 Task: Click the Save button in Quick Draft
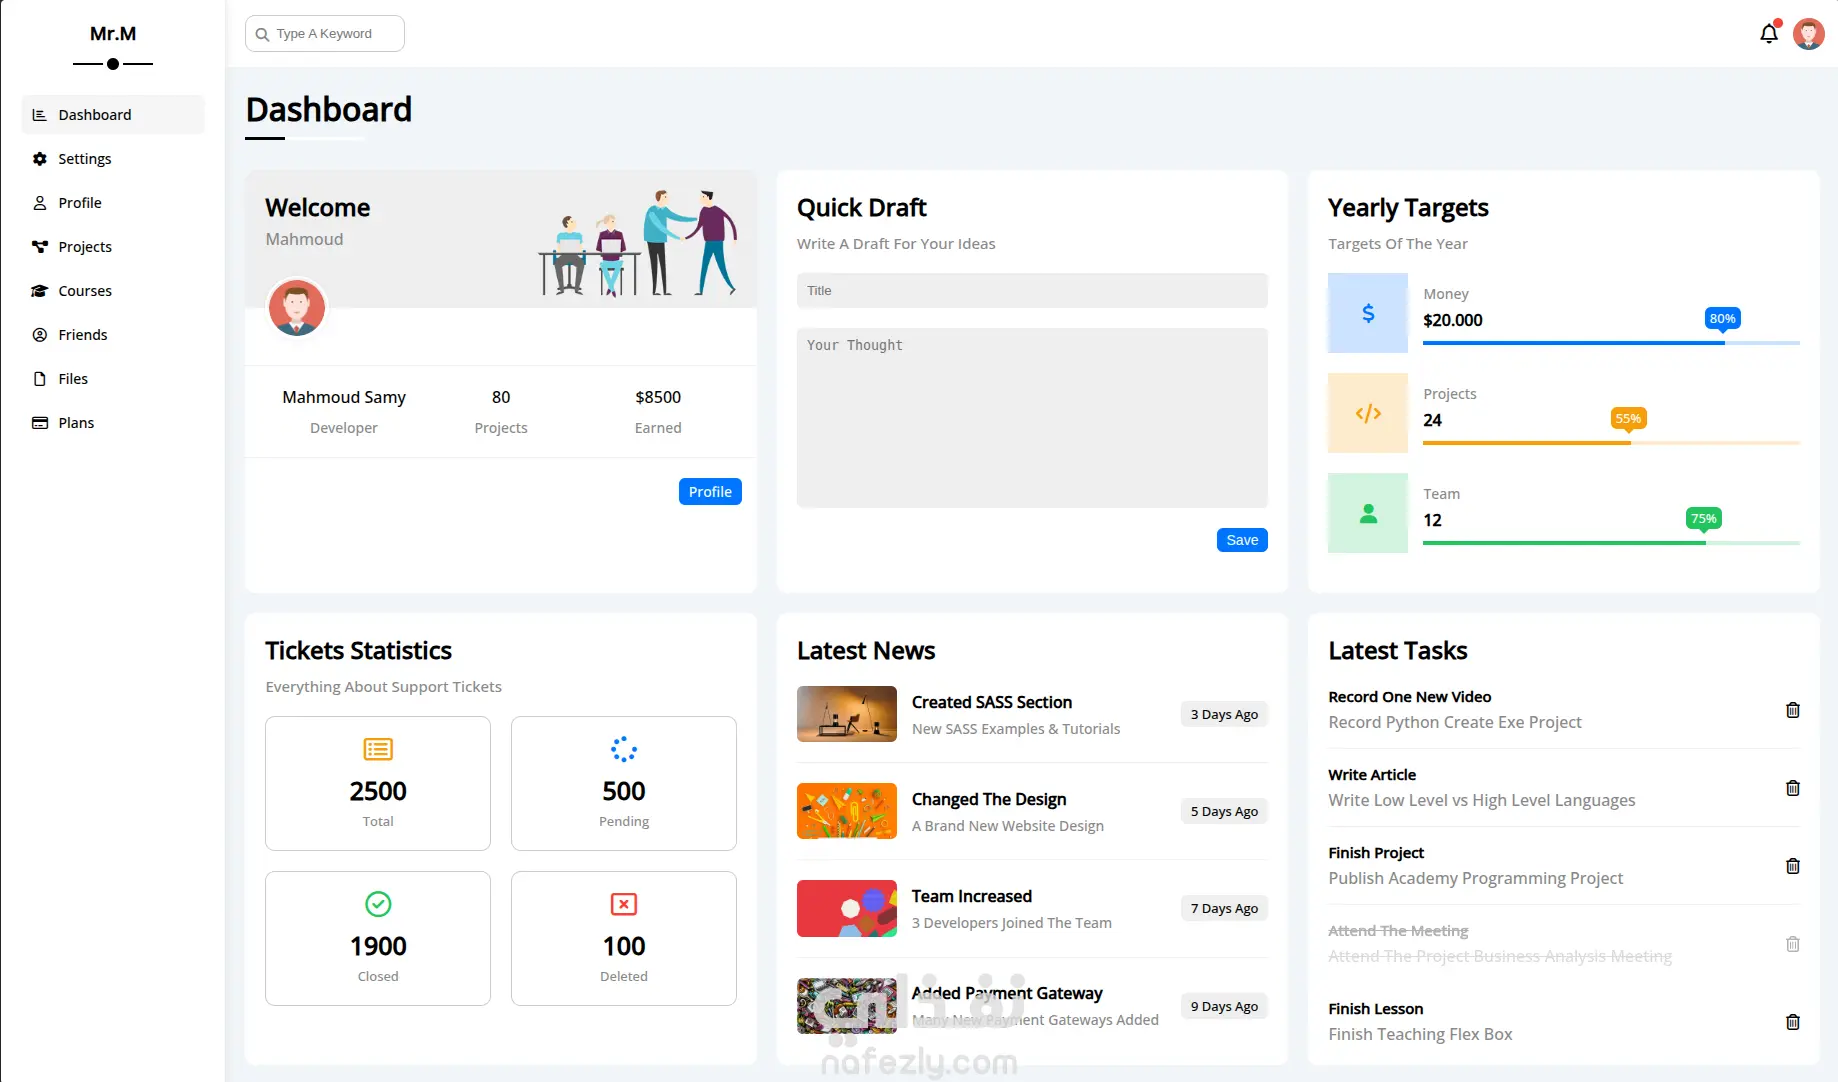click(1242, 540)
